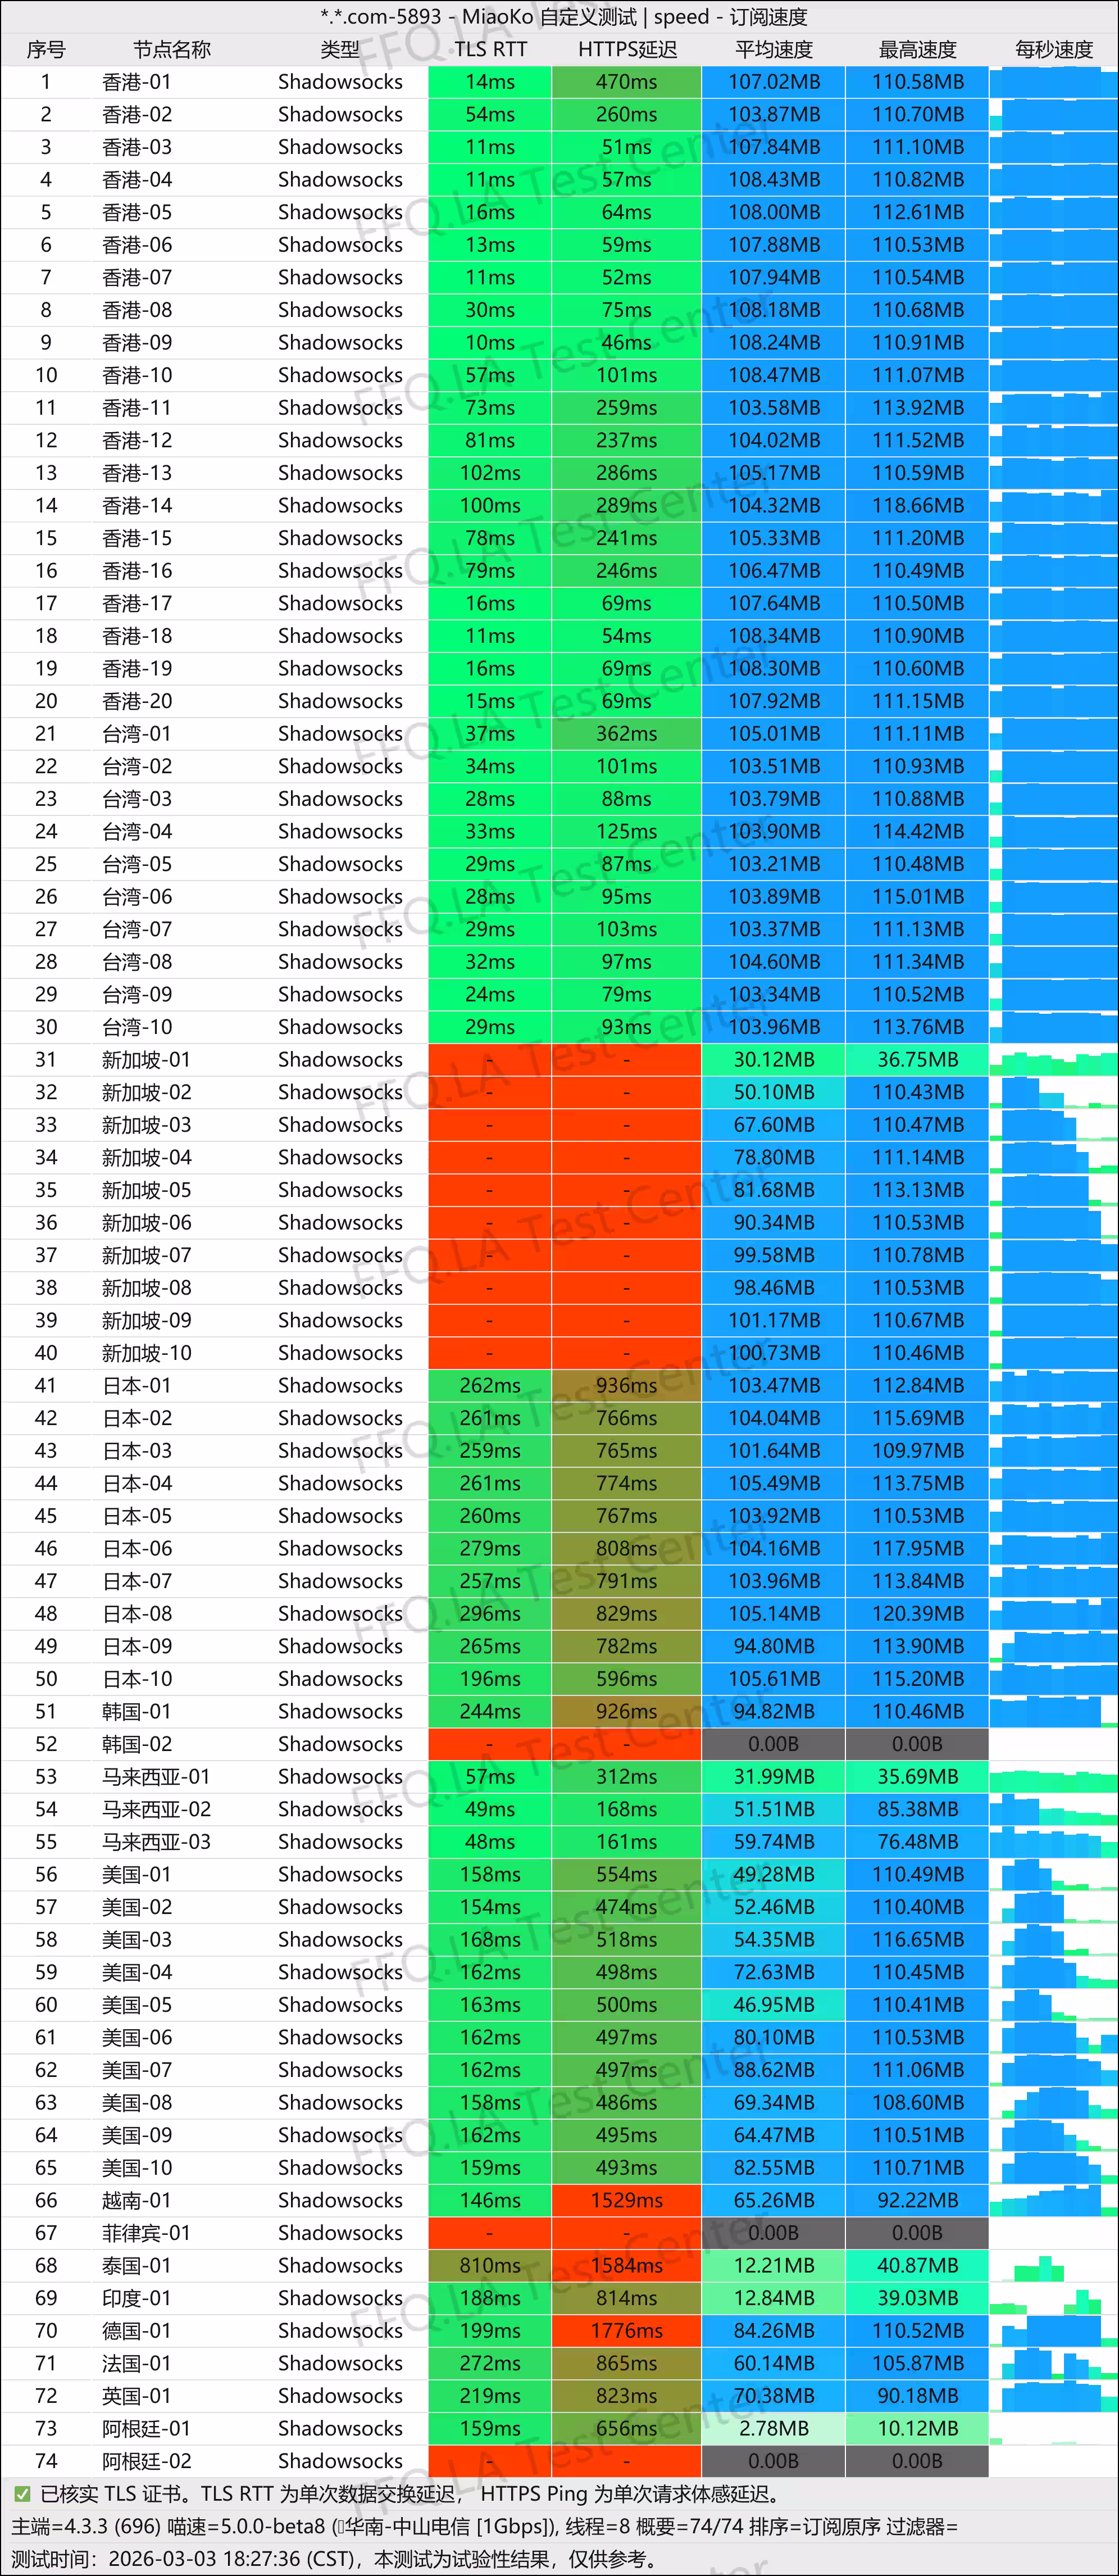Click the 0.00B average speed of 菲律宾-01
Image resolution: width=1119 pixels, height=2576 pixels.
774,2233
